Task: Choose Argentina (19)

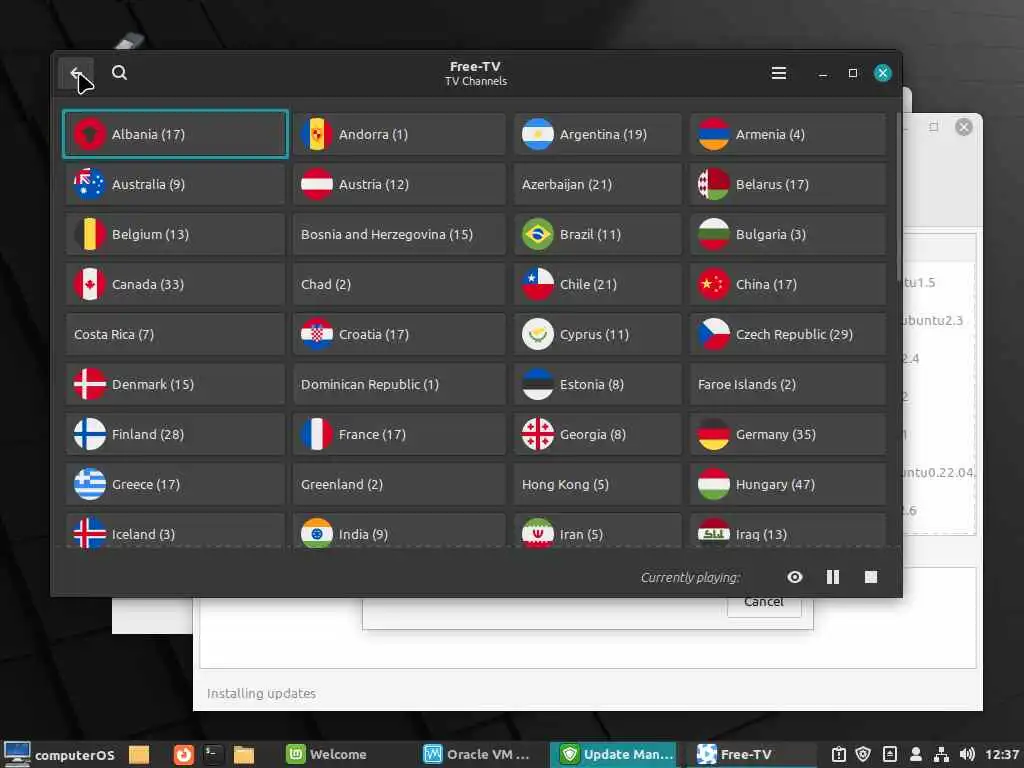Action: 597,134
